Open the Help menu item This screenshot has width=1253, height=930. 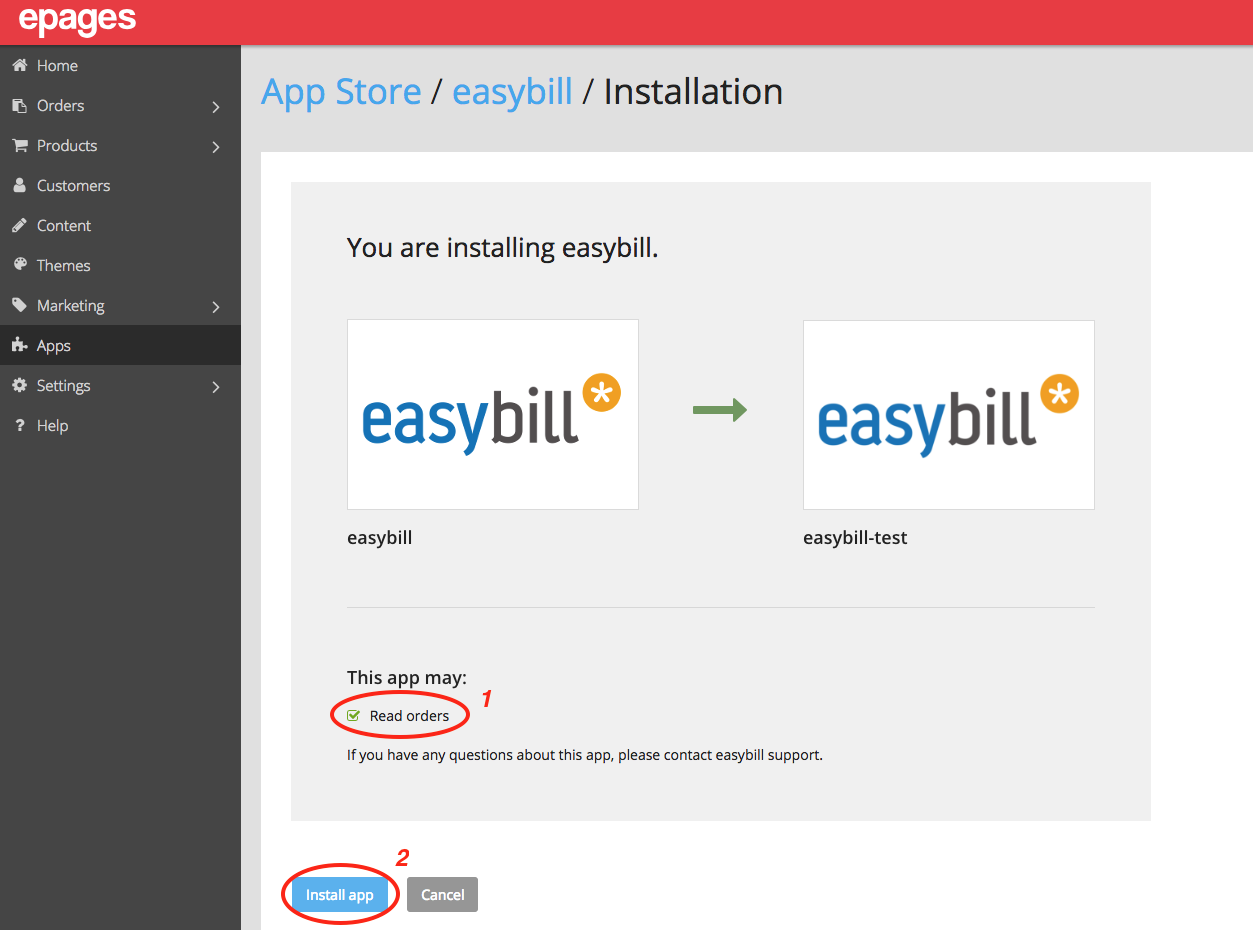[120, 425]
